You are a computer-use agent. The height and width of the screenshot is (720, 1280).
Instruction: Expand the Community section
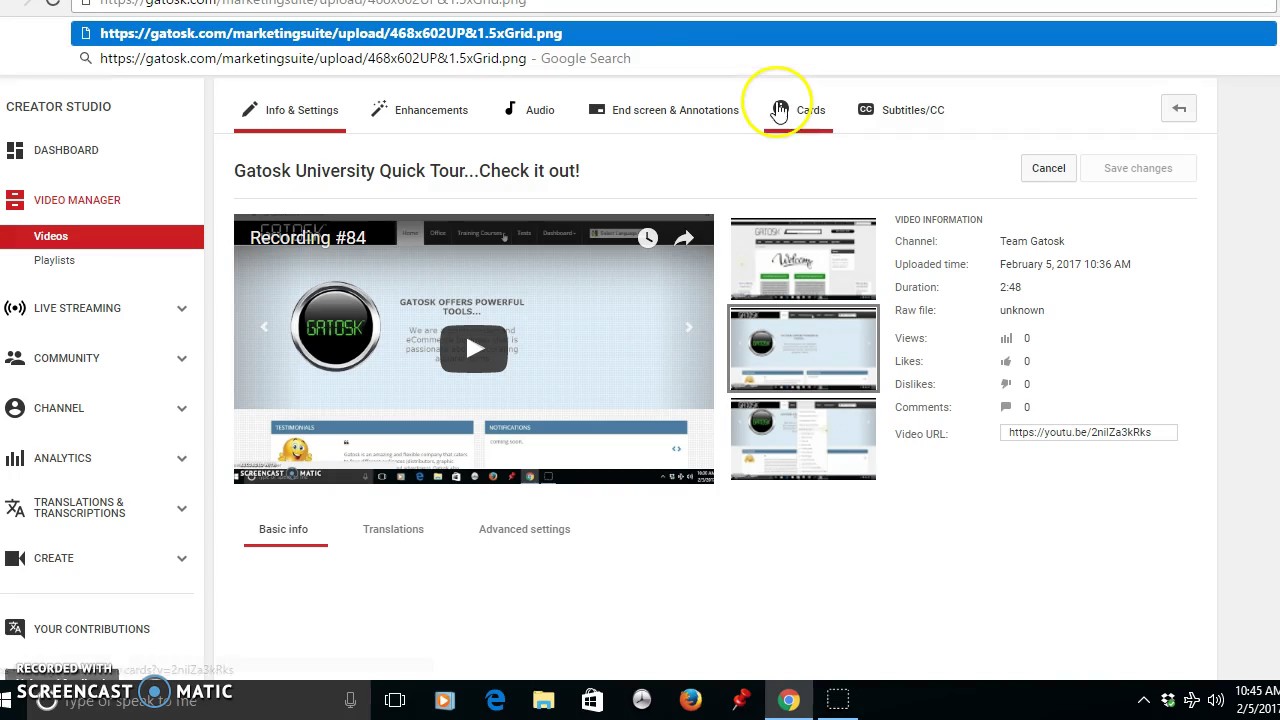point(182,358)
